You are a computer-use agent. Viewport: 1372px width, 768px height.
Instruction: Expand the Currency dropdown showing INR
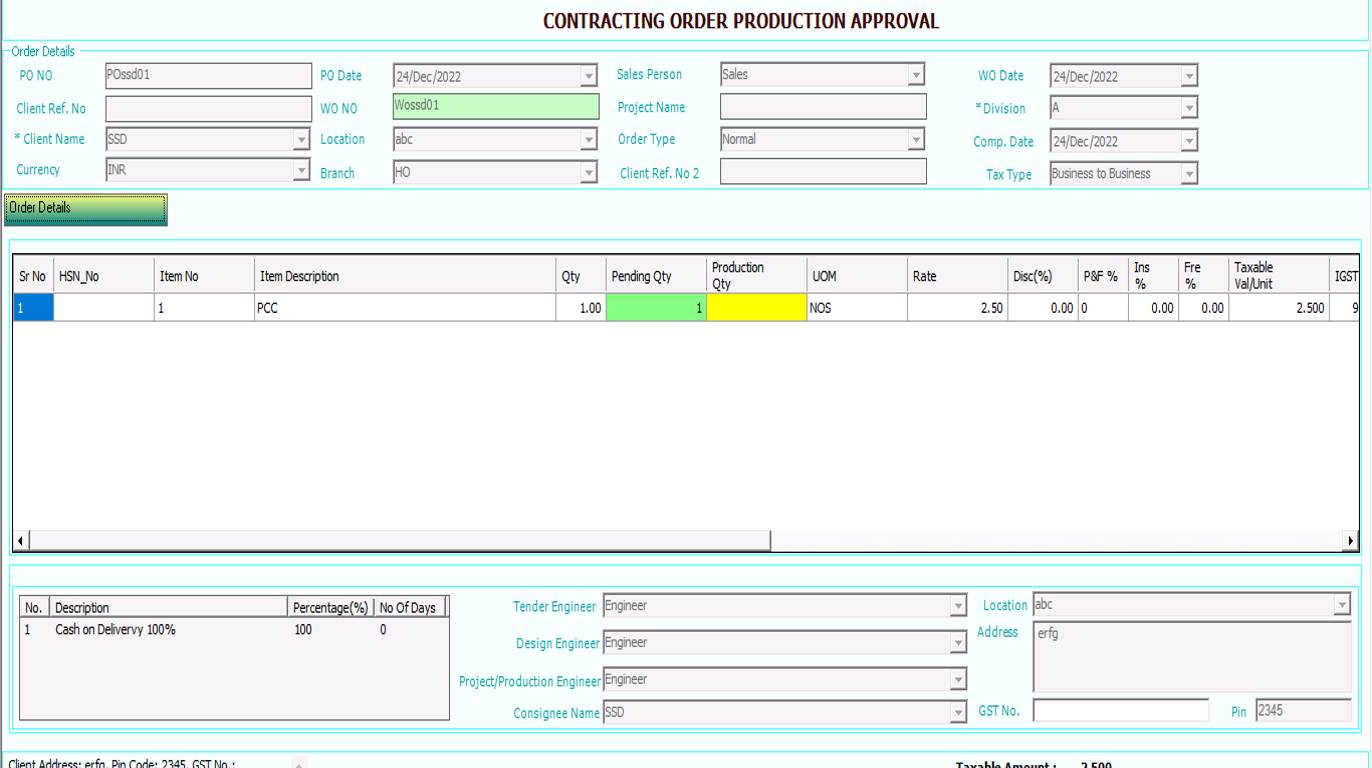[302, 171]
